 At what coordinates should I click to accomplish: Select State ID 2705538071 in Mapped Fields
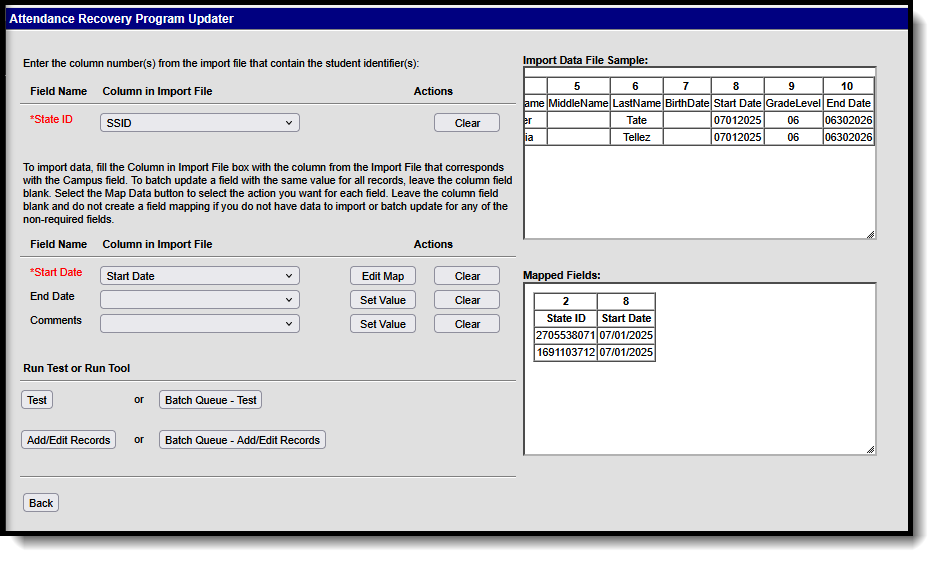click(566, 335)
